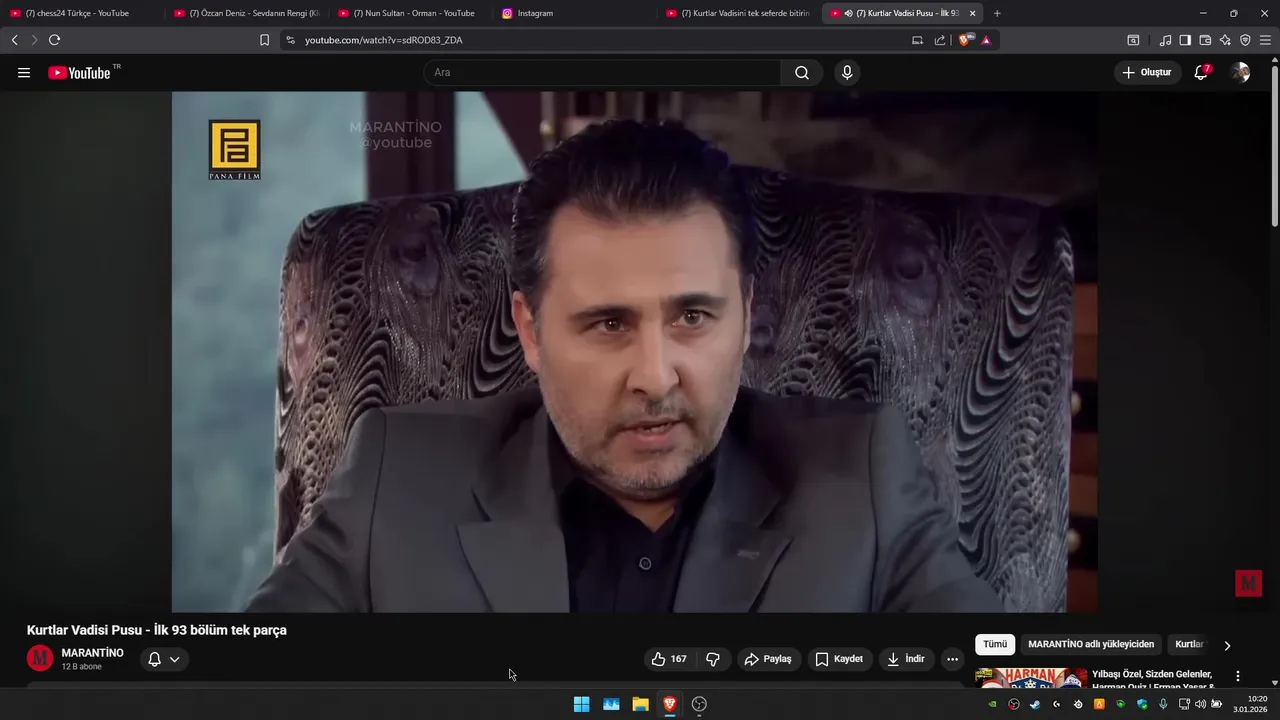Open MARANTİNO channel avatar

coord(40,658)
